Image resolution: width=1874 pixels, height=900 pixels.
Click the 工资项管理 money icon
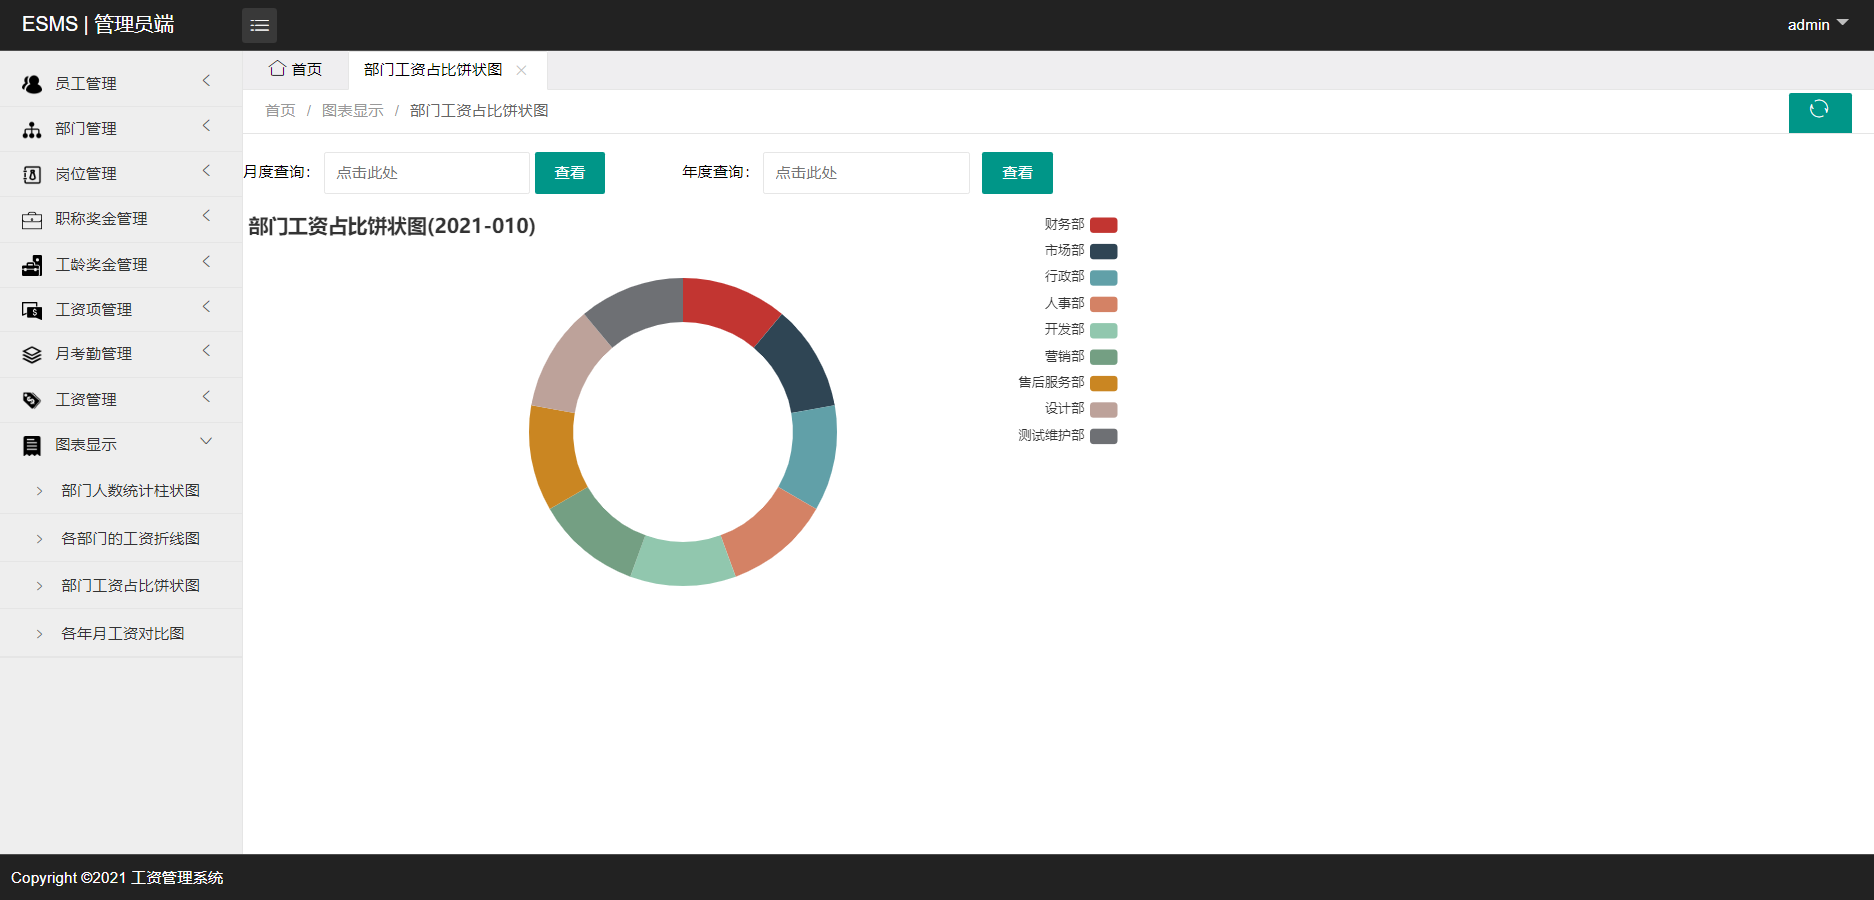32,310
